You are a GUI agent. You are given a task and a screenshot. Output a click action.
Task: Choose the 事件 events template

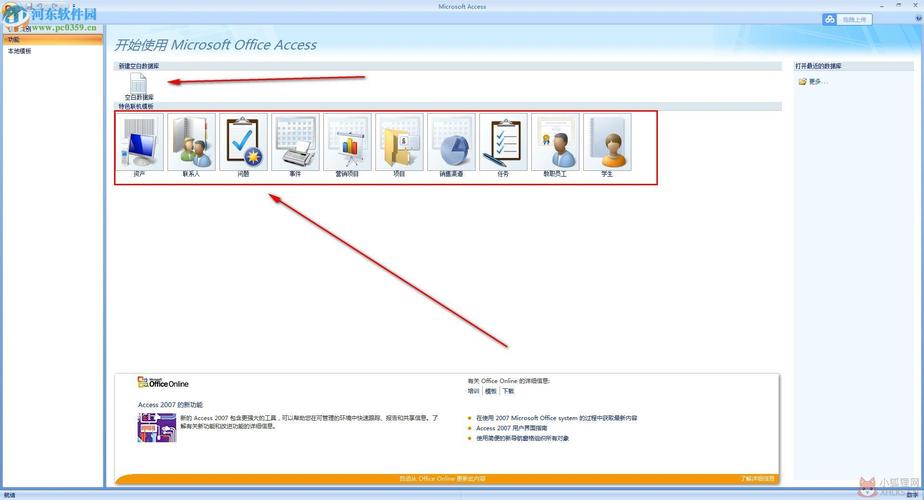(x=295, y=145)
